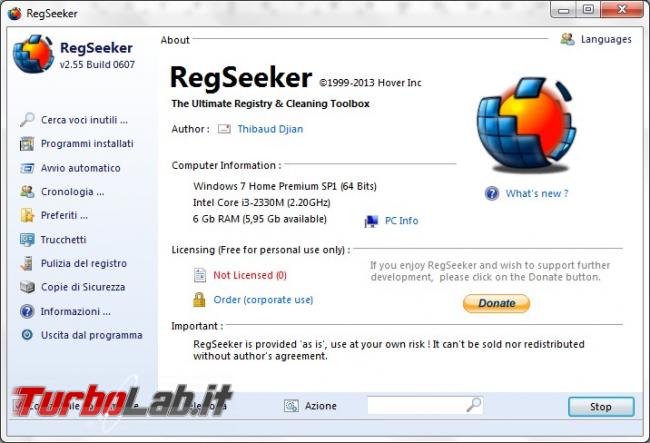Open the PC Info link
The image size is (650, 443).
tap(401, 220)
